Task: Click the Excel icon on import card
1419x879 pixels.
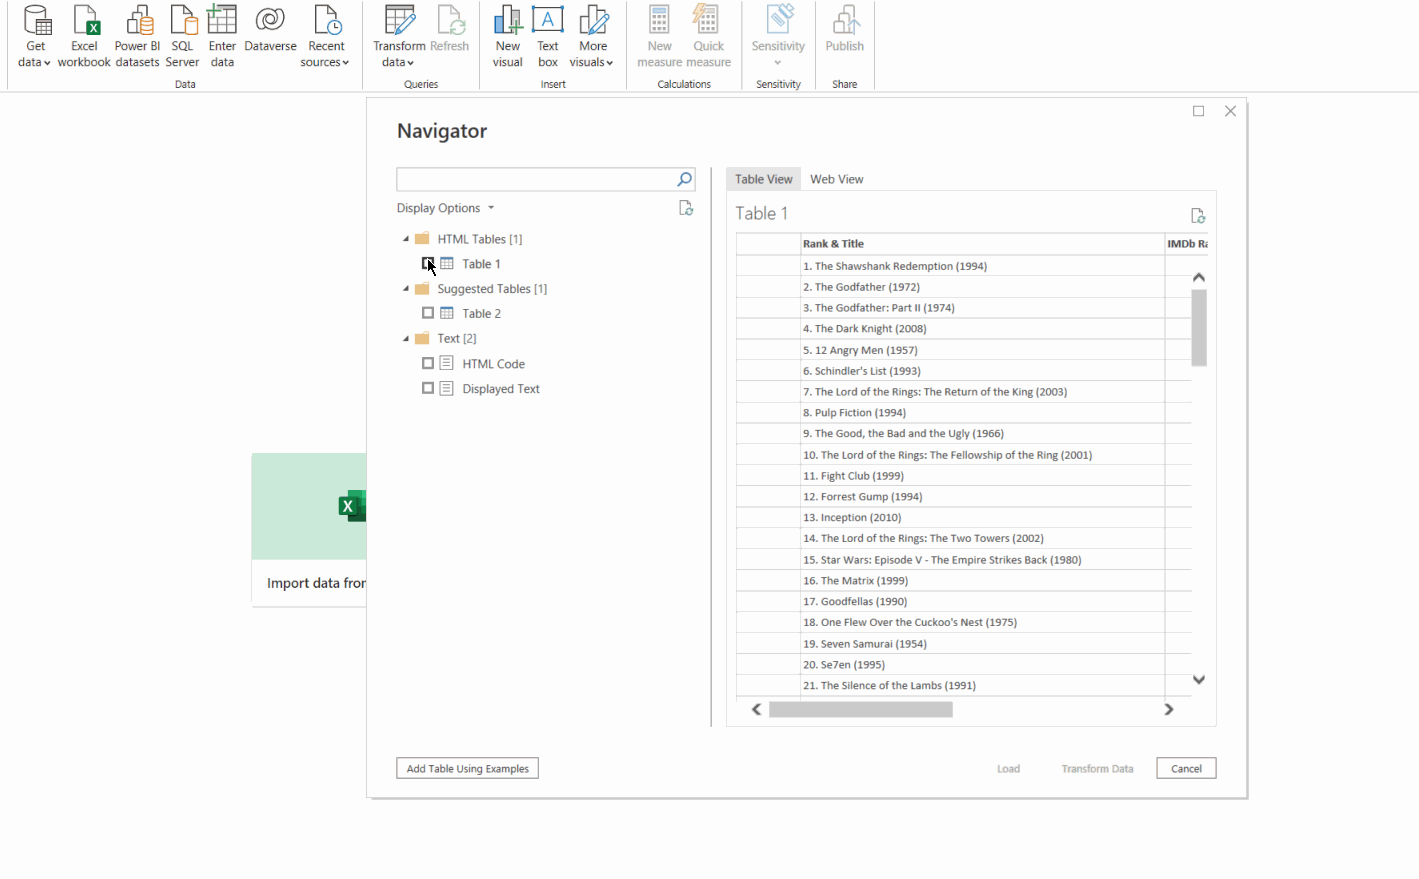Action: (352, 506)
